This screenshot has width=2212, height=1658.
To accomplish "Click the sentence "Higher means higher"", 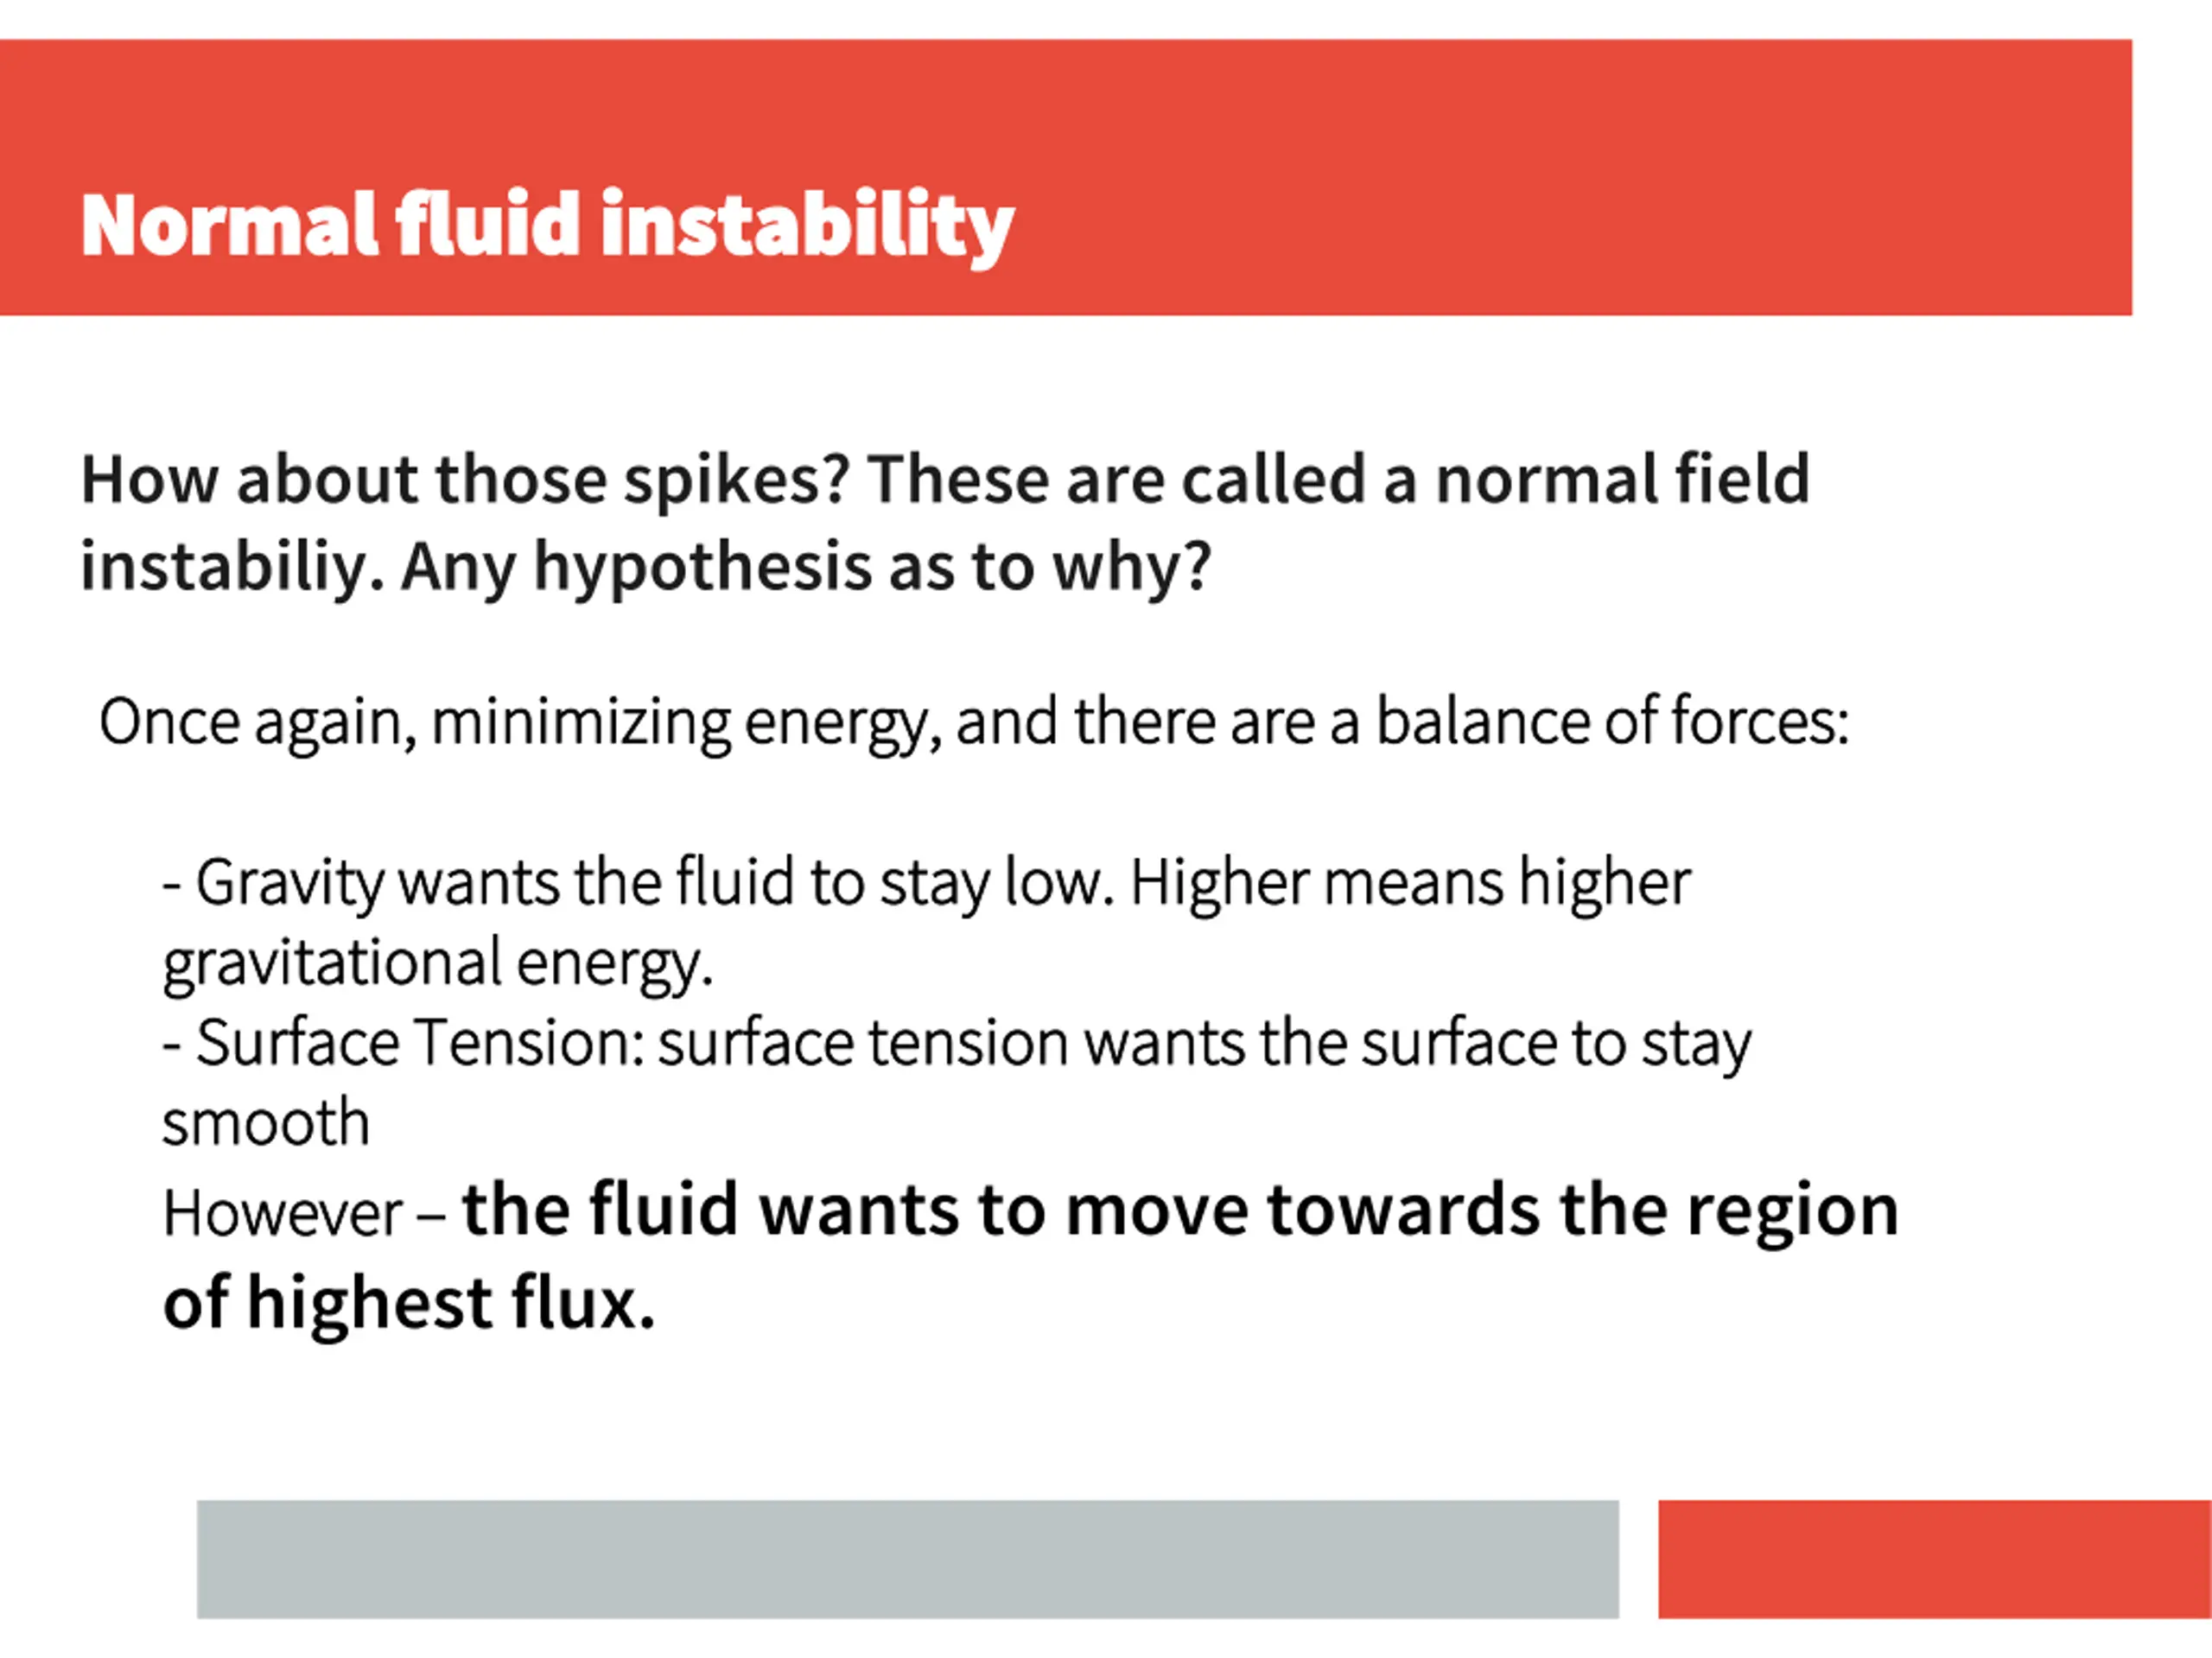I will (x=1410, y=884).
